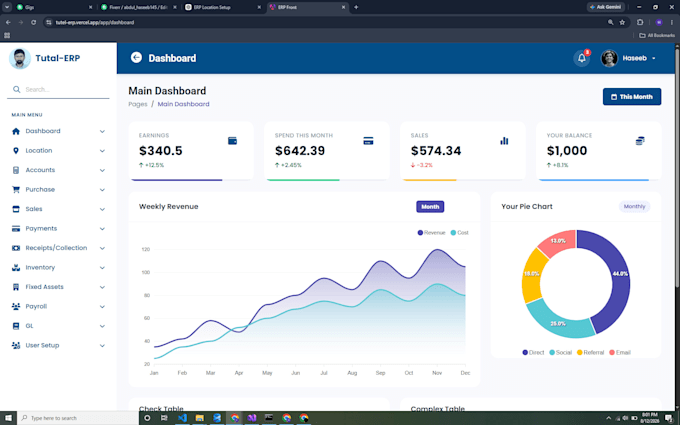
Task: Click the User Setup icon in sidebar
Action: pos(16,346)
